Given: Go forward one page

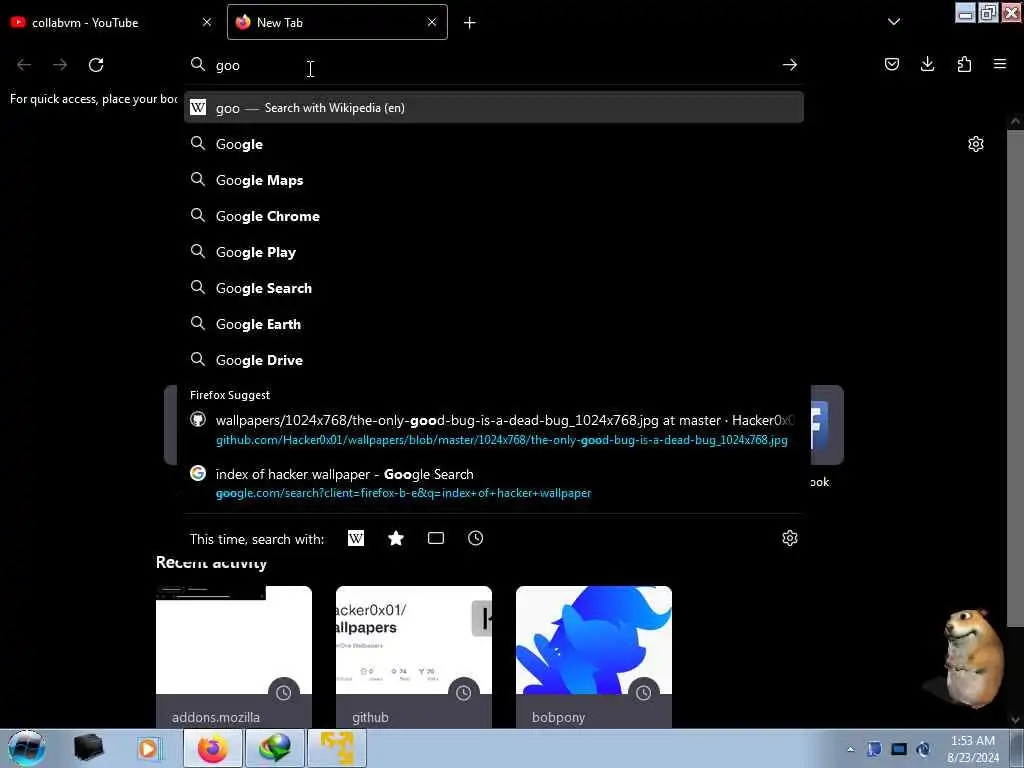Looking at the screenshot, I should click(60, 65).
